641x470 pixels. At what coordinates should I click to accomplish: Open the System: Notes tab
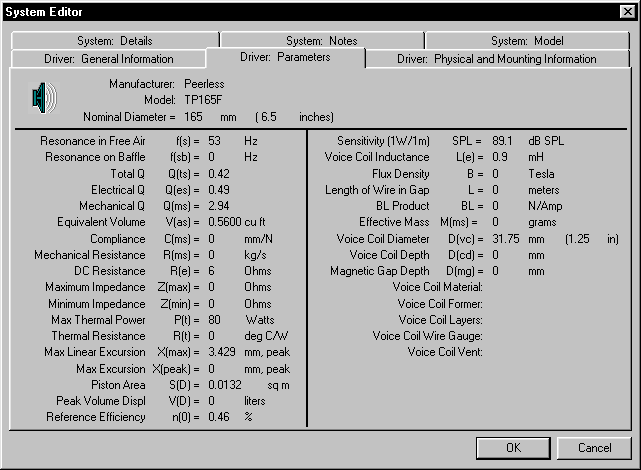322,41
